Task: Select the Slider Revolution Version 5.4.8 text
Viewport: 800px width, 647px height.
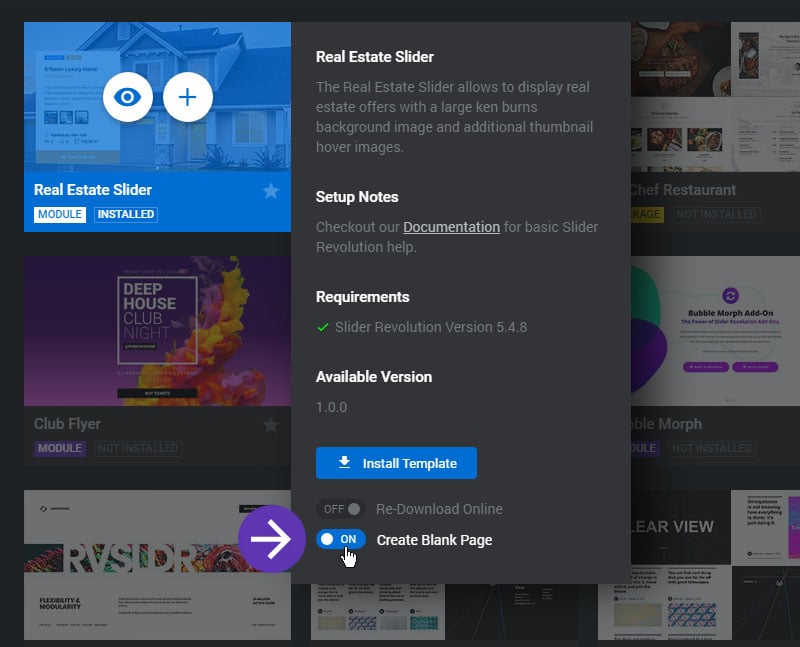Action: [x=431, y=327]
